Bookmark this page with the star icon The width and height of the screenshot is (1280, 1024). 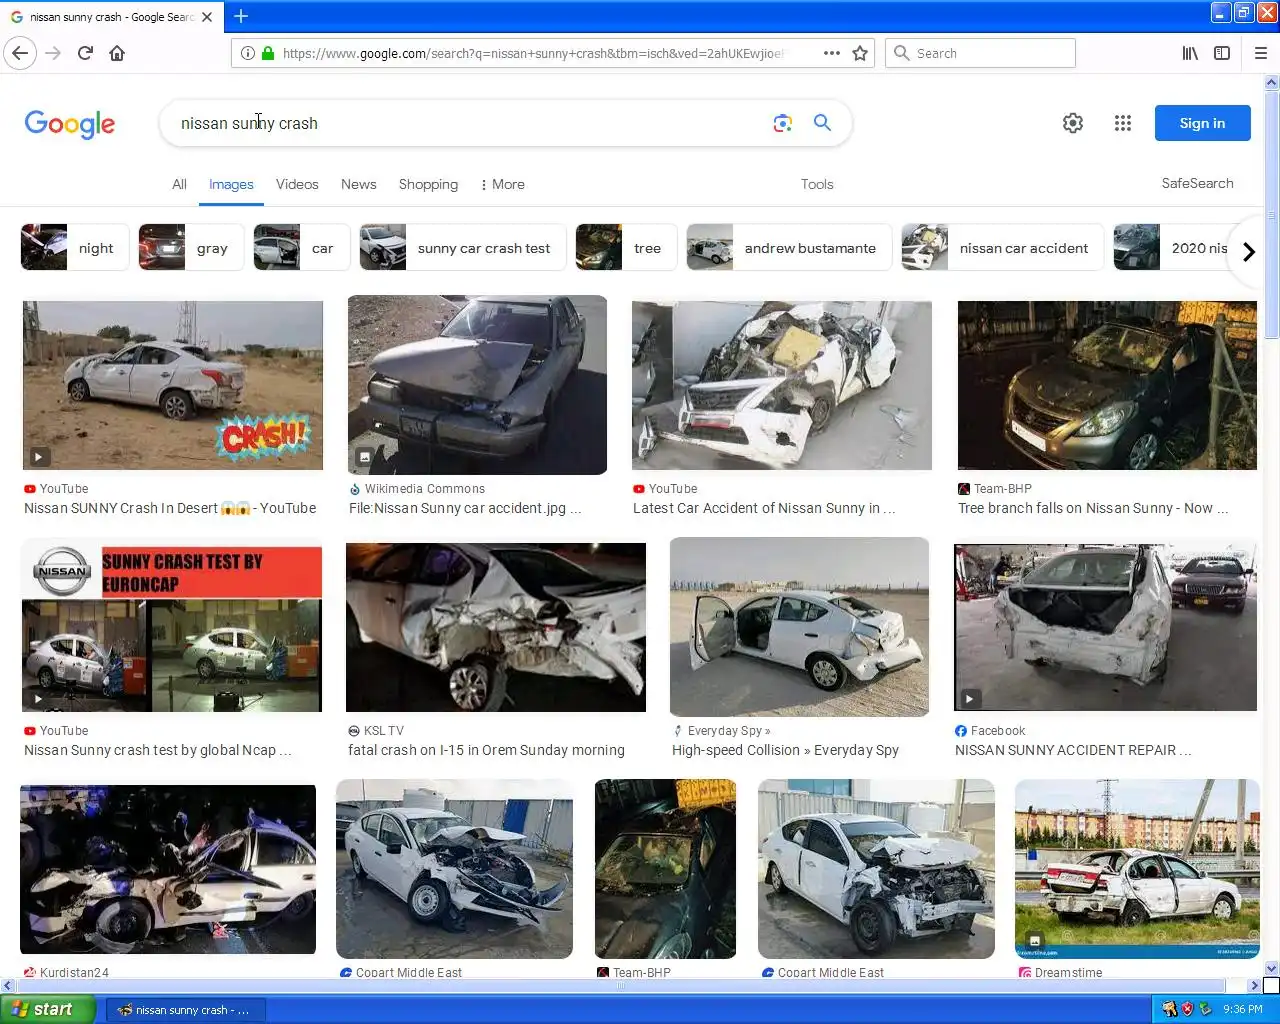pos(860,53)
